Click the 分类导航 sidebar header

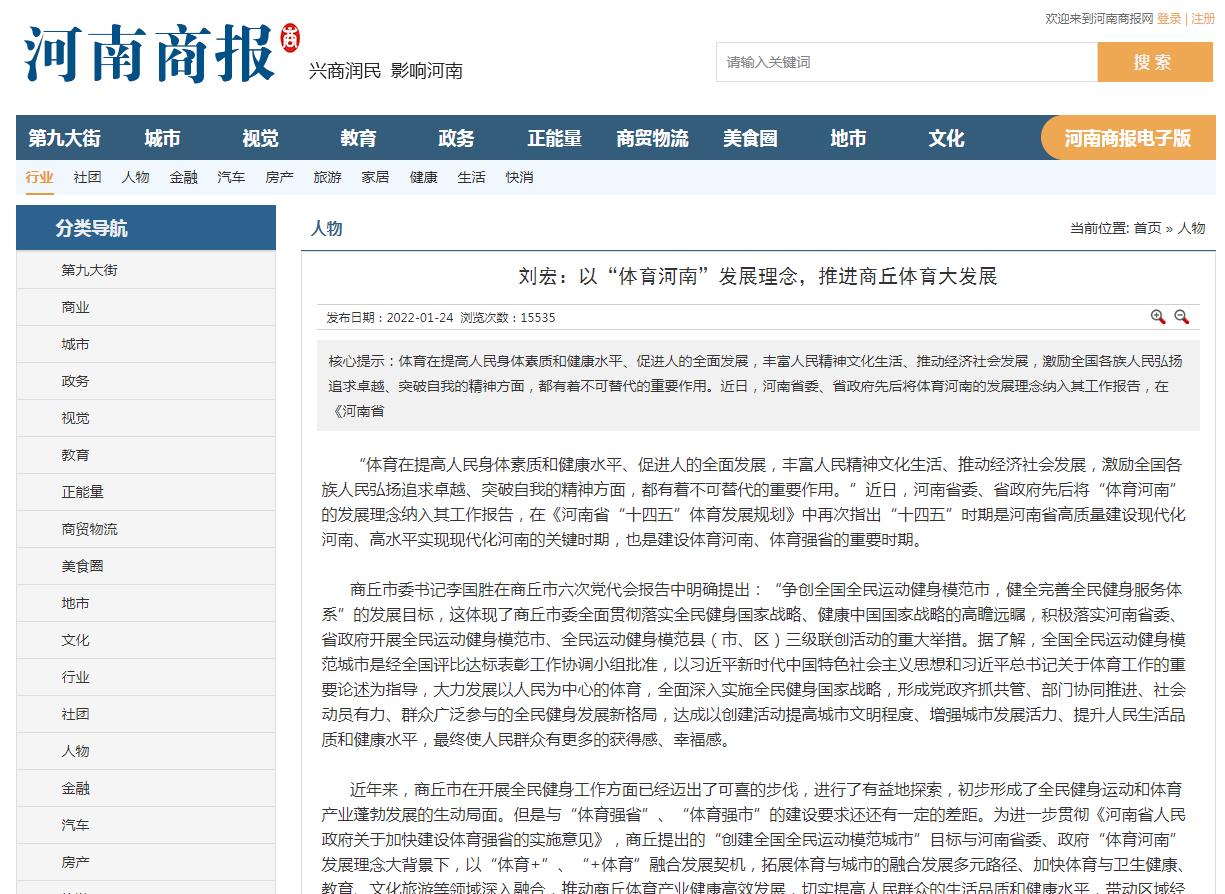coord(146,228)
